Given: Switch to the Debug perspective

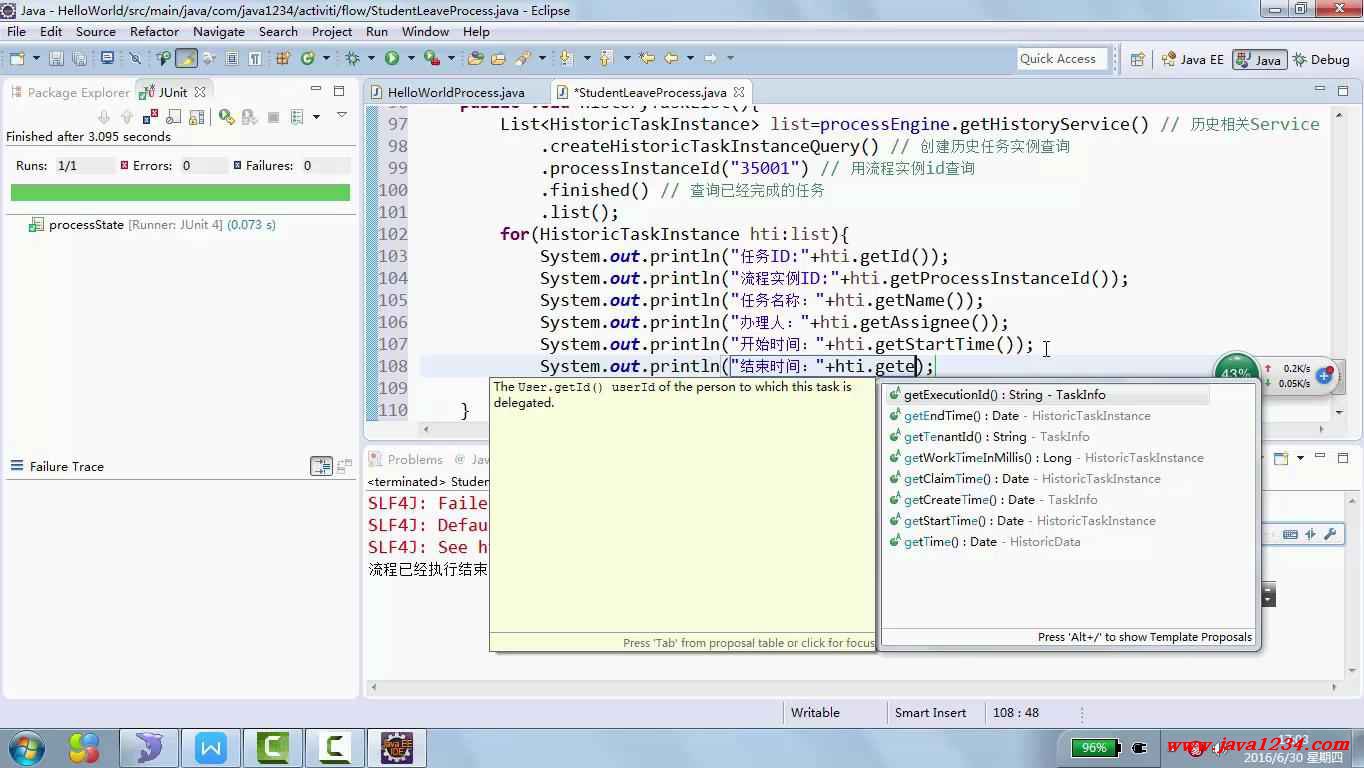Looking at the screenshot, I should (x=1321, y=59).
